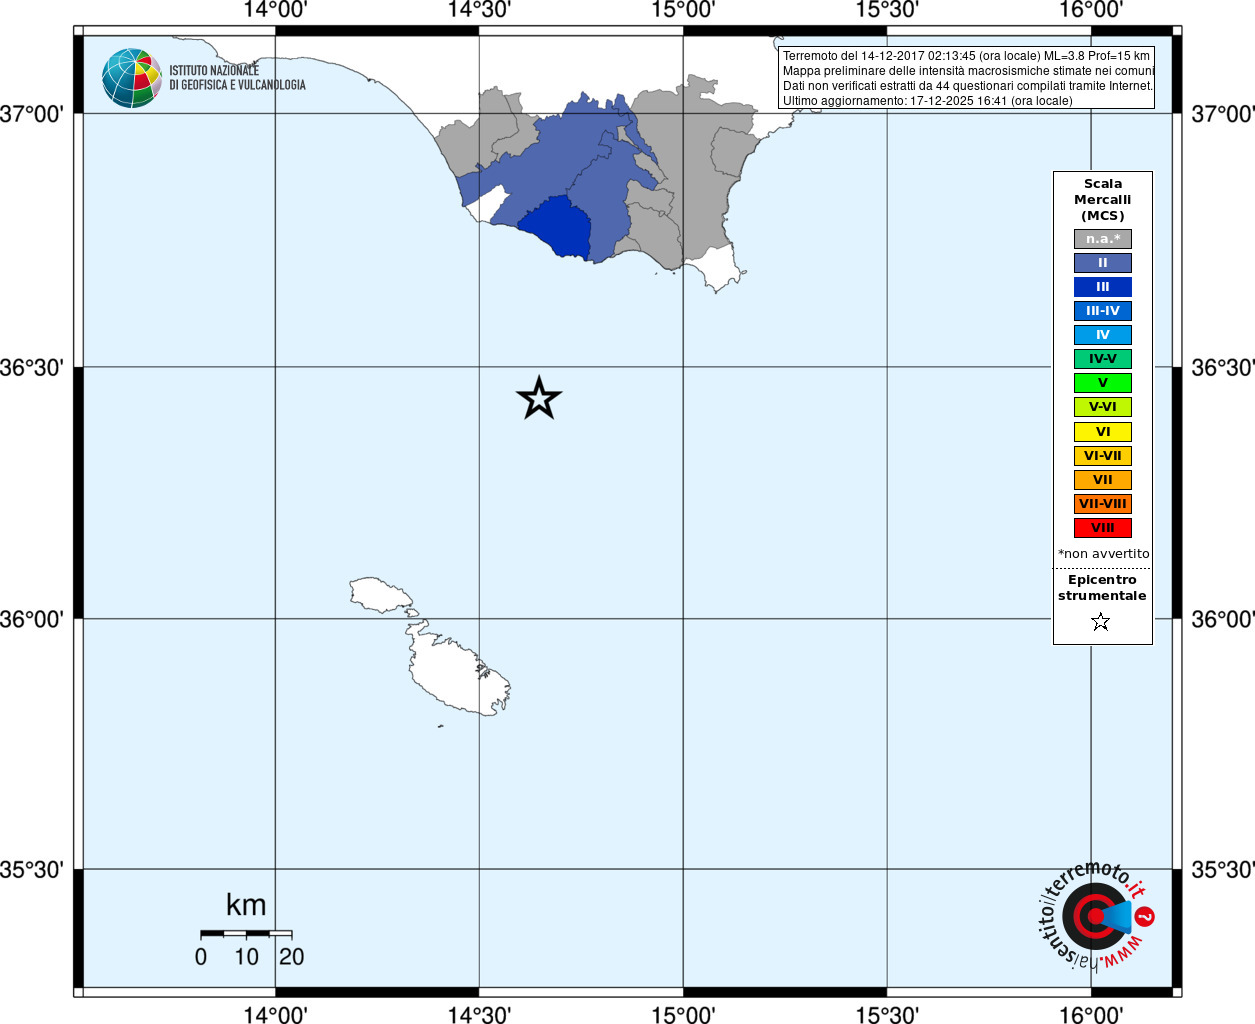Click the 'Ultimo aggiornamento' text line
The image size is (1255, 1024).
coord(927,101)
